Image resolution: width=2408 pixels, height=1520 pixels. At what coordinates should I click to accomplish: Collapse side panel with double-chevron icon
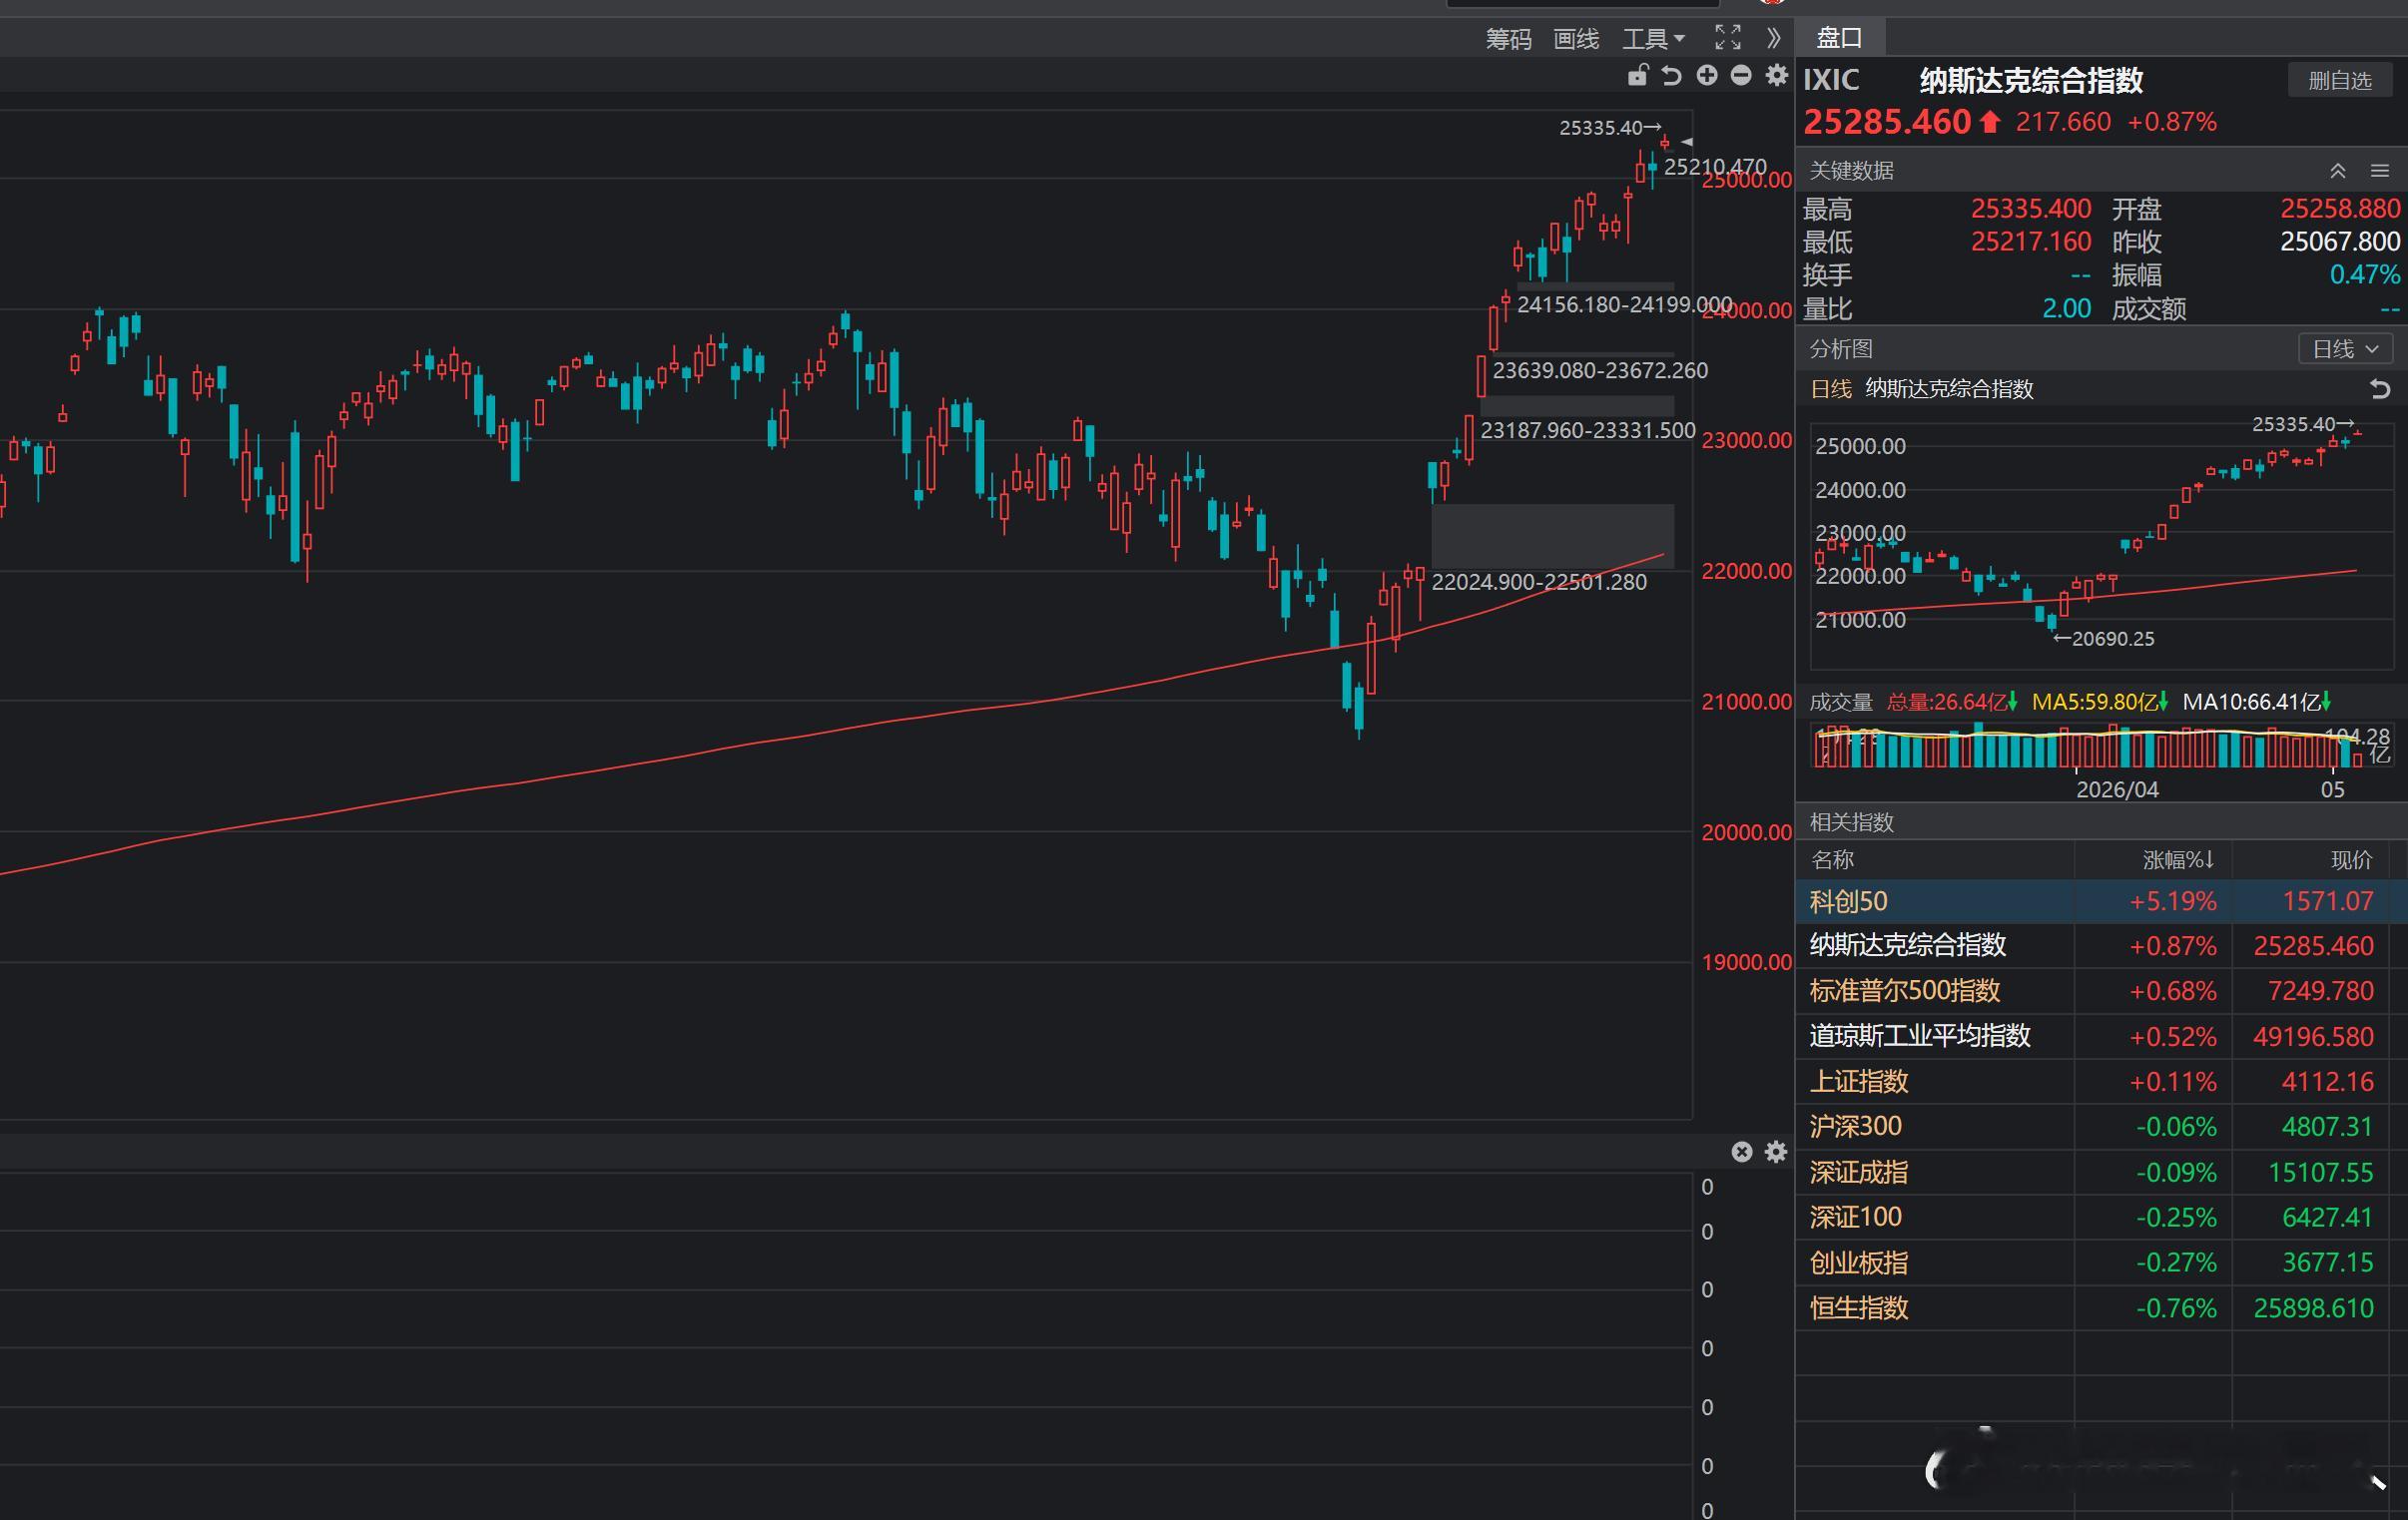pos(1773,38)
